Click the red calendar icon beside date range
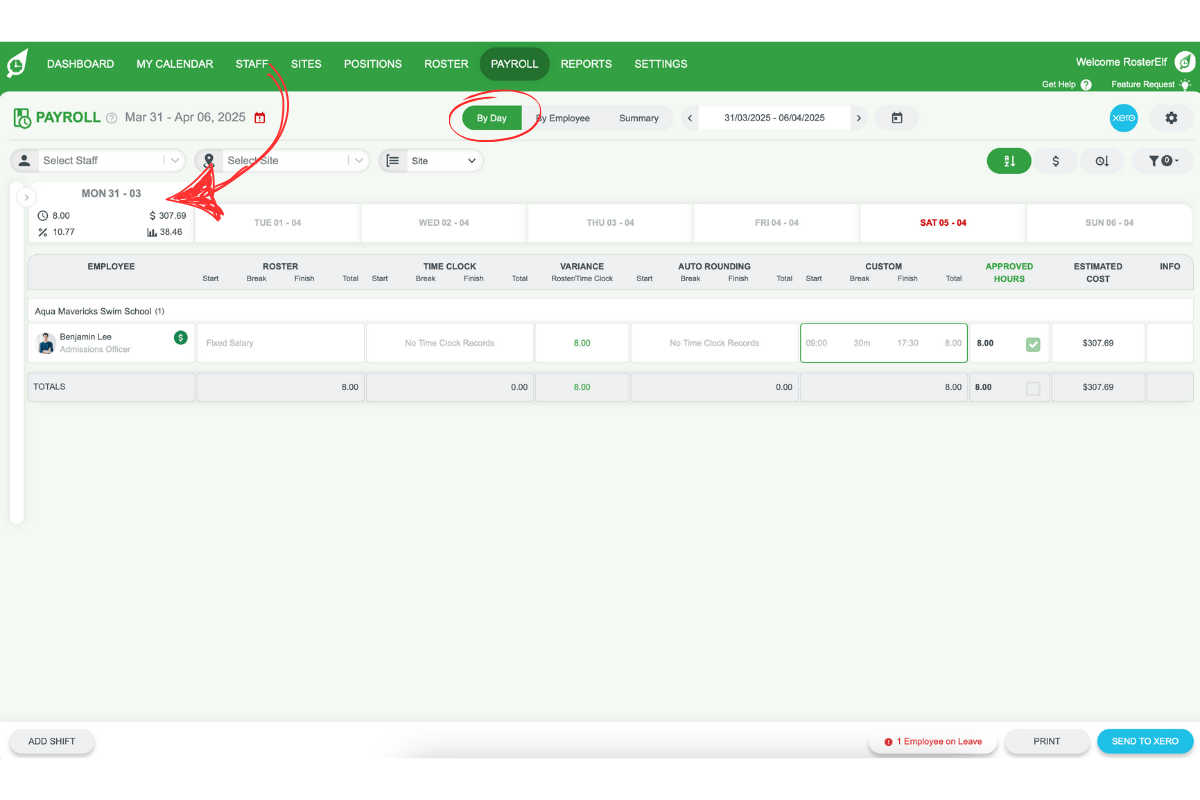1200x800 pixels. [x=260, y=118]
